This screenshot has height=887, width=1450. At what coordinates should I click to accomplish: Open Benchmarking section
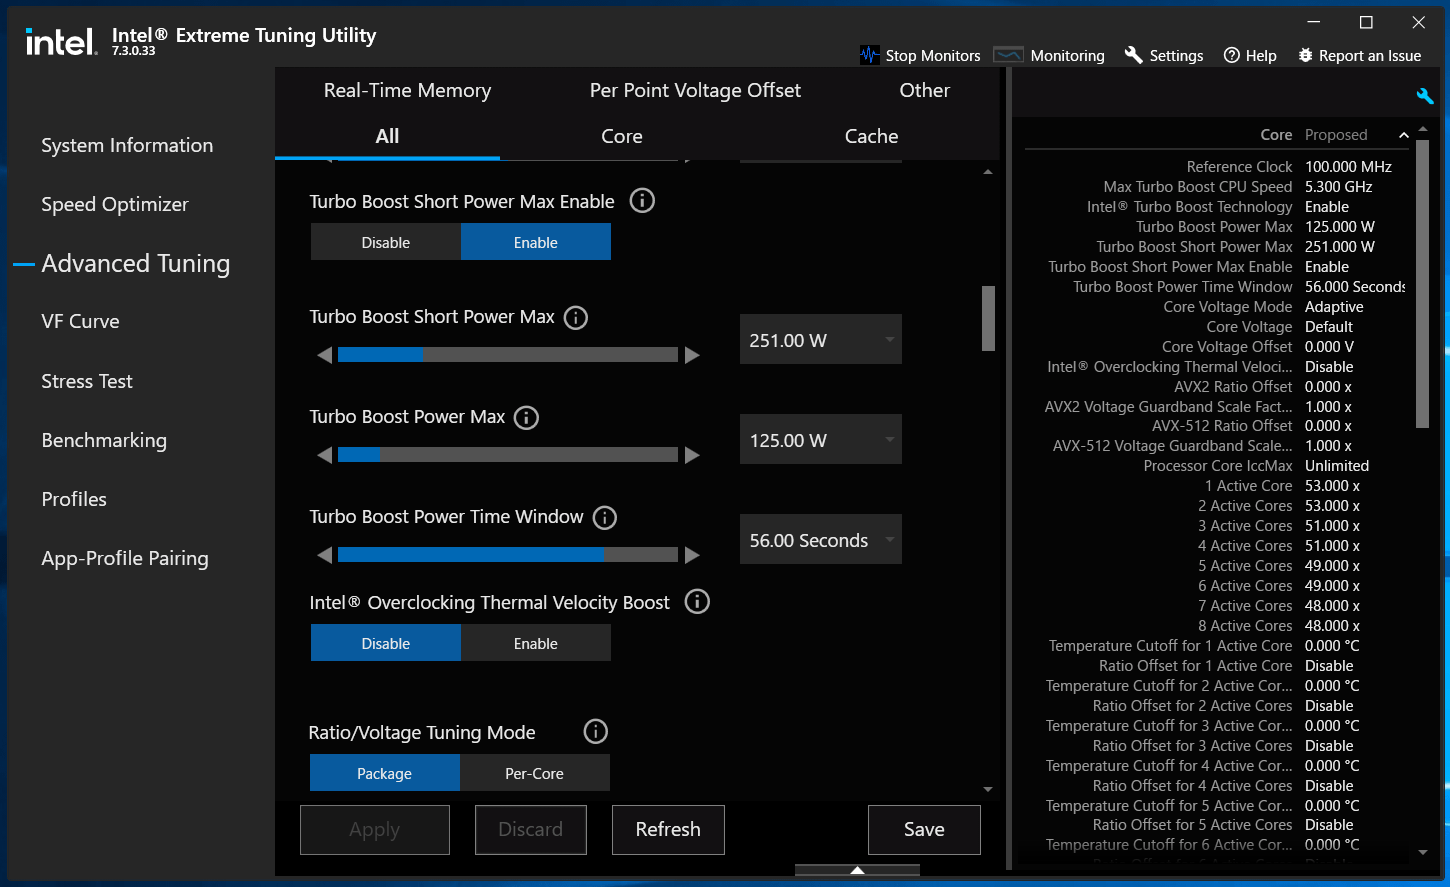pyautogui.click(x=104, y=440)
